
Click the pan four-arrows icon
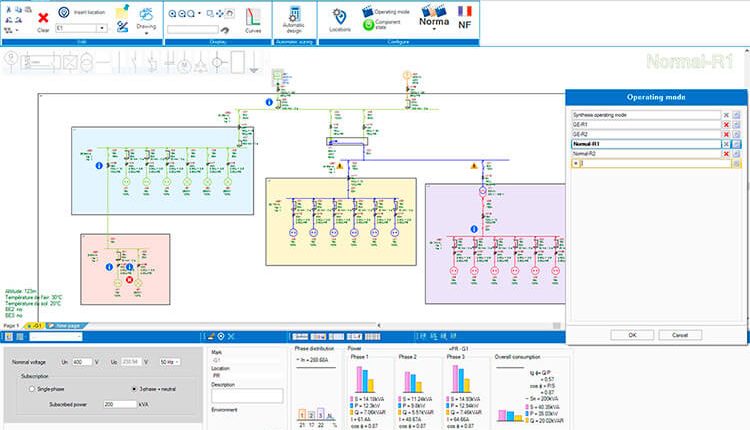pos(220,14)
